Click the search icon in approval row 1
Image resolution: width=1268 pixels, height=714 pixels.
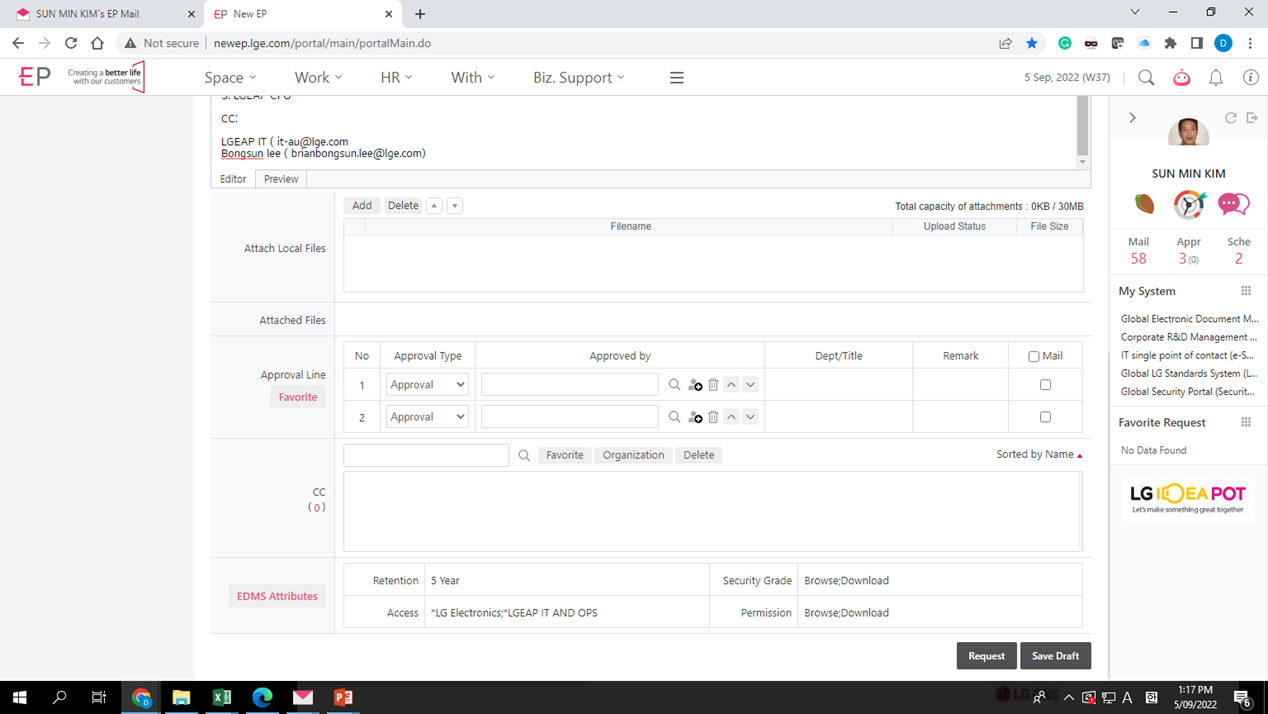click(674, 385)
